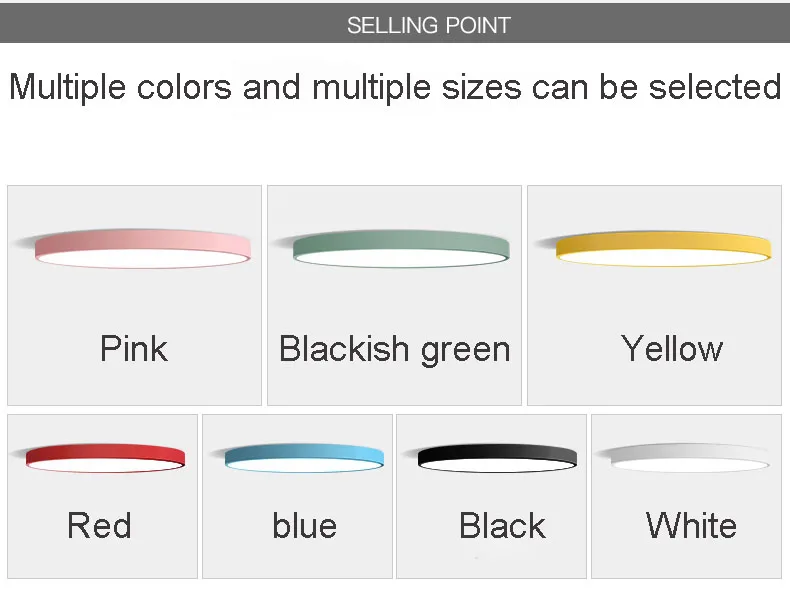This screenshot has height=612, width=790.
Task: Select the White color label
Action: pos(691,526)
